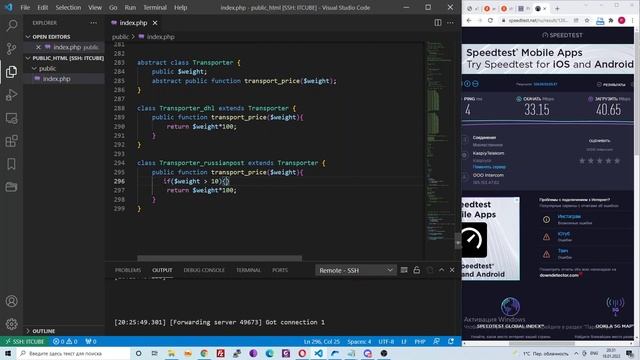The height and width of the screenshot is (360, 640).
Task: Maximize the panel with the chevron up
Action: click(442, 270)
